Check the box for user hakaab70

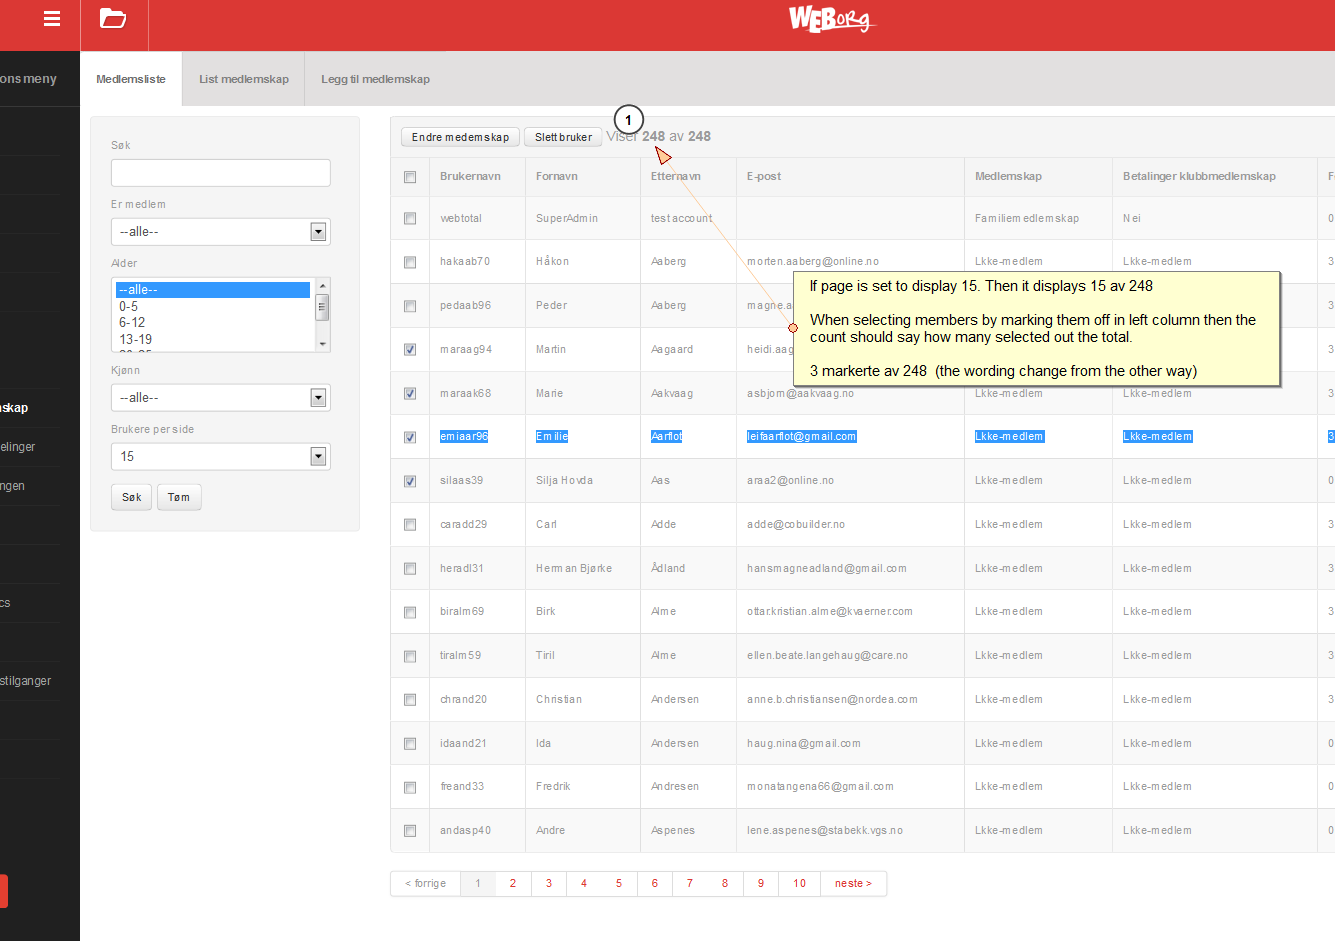[x=410, y=262]
